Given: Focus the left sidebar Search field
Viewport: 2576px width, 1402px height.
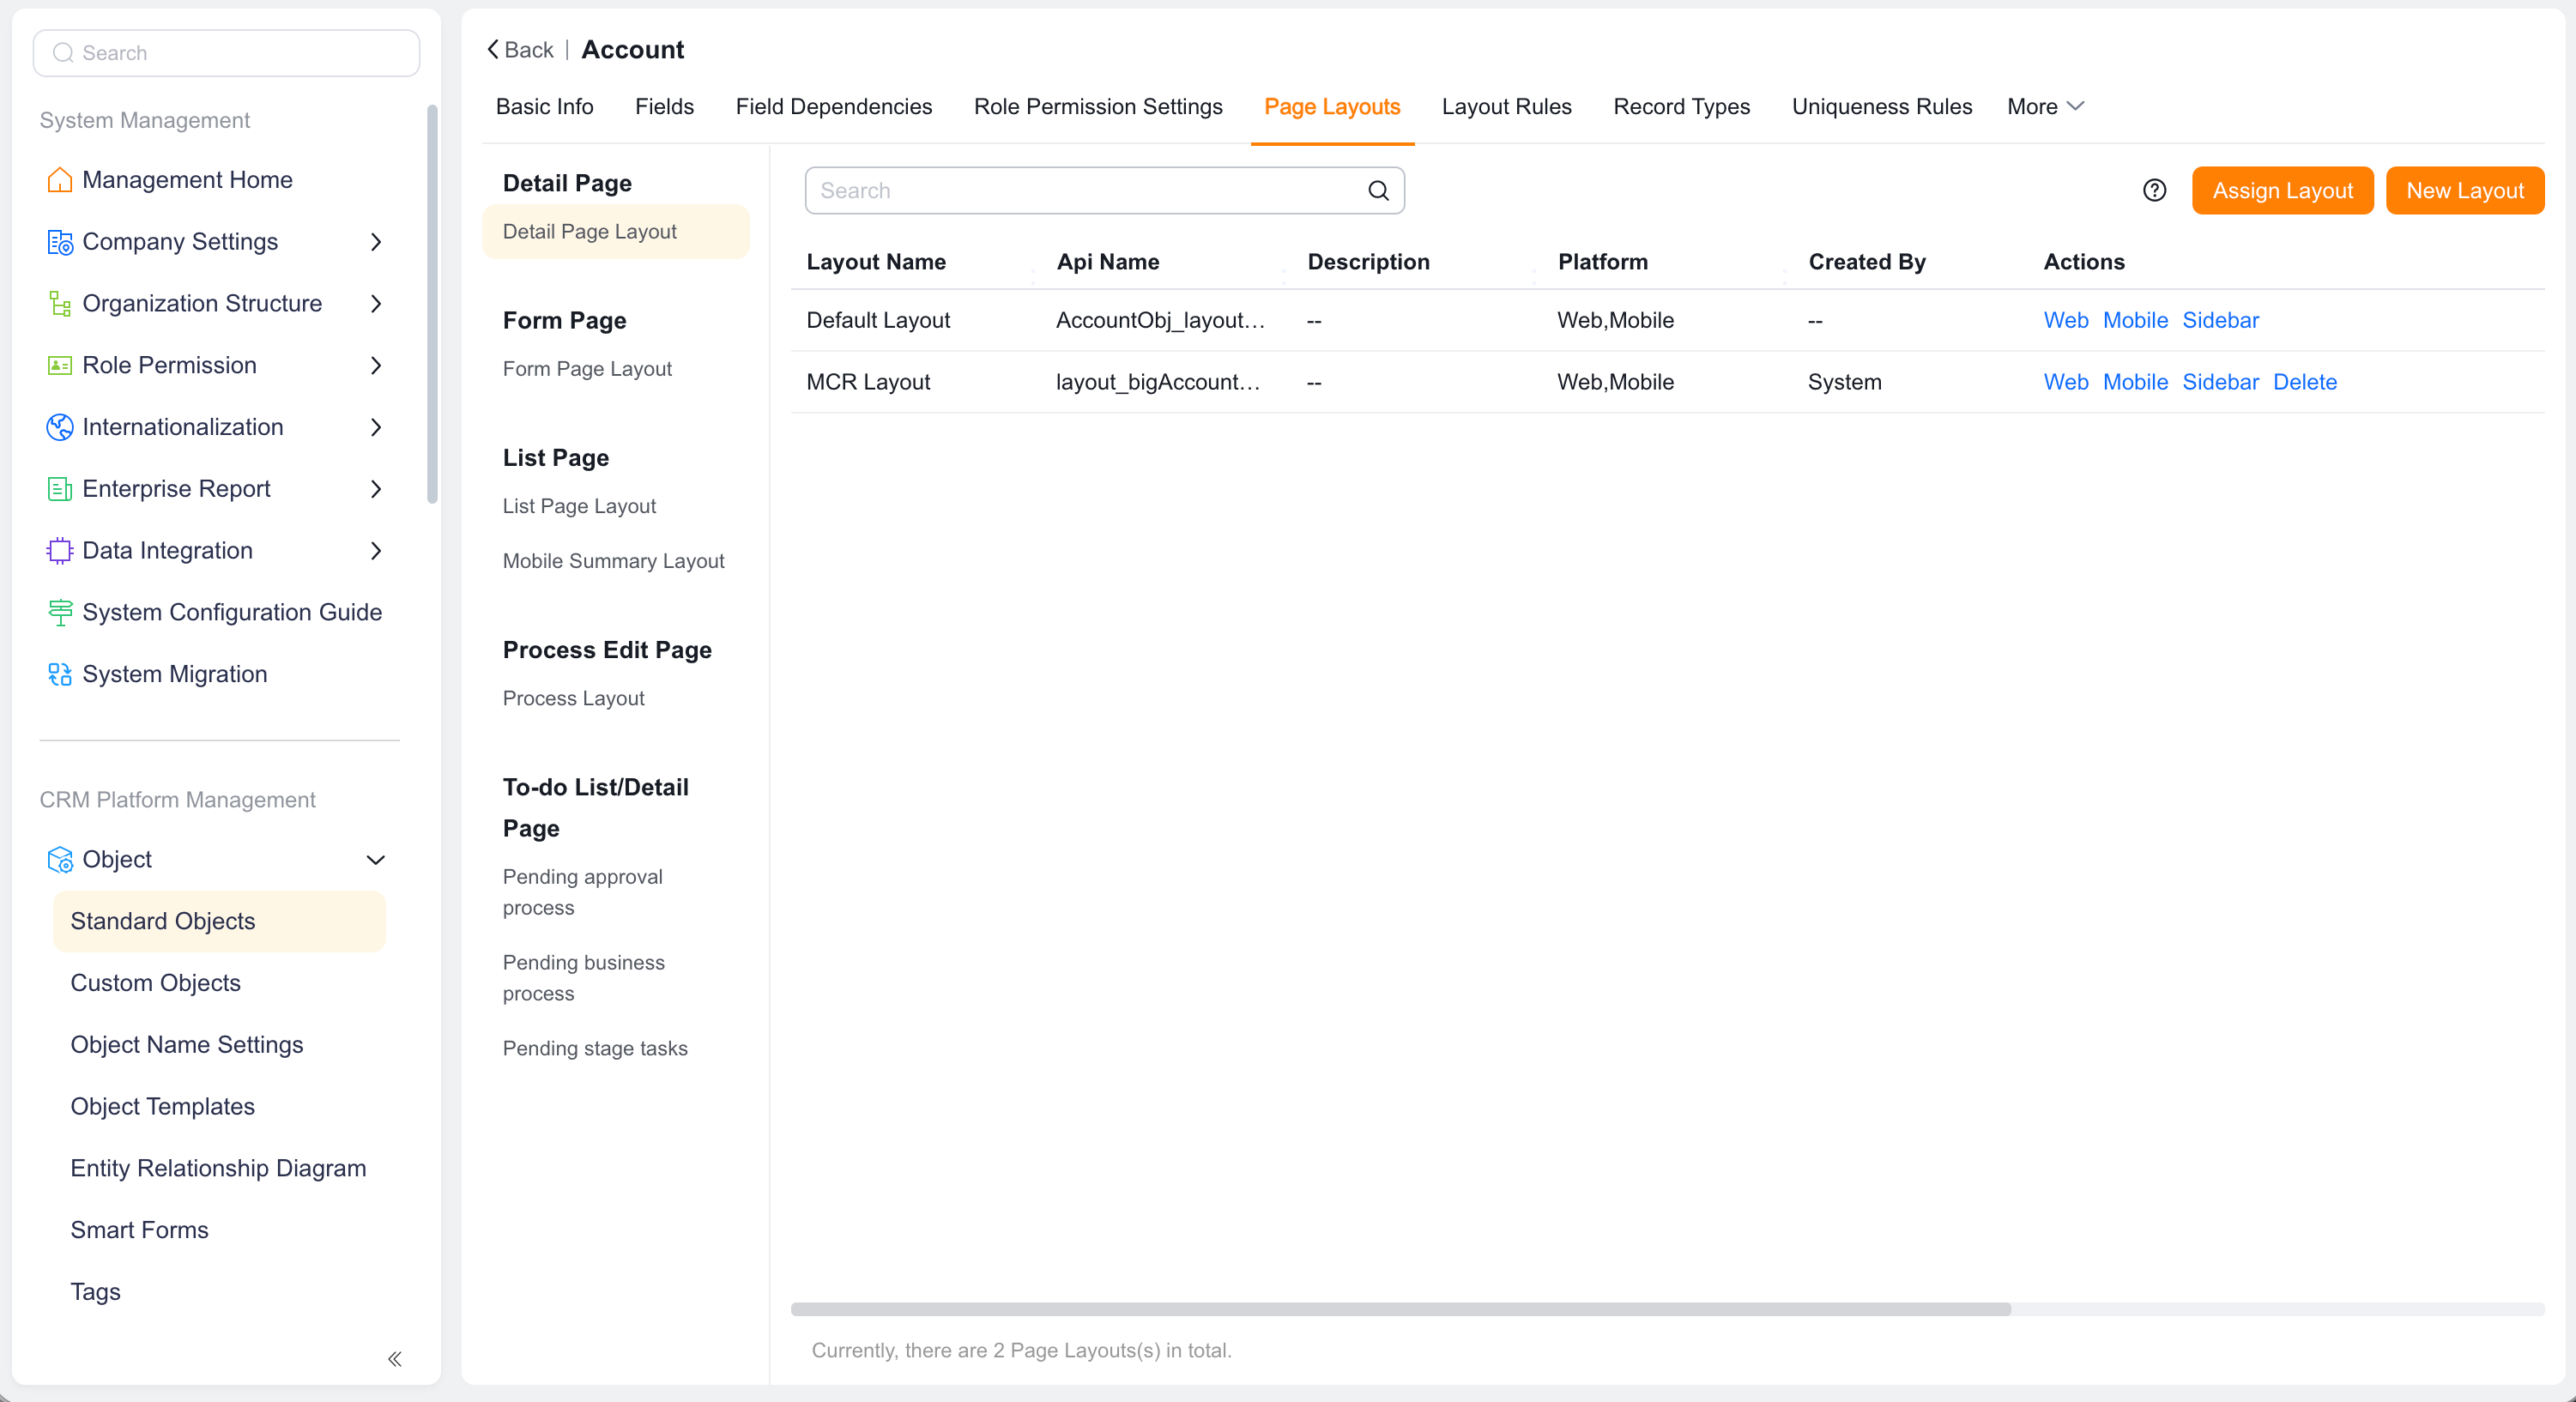Looking at the screenshot, I should (226, 53).
